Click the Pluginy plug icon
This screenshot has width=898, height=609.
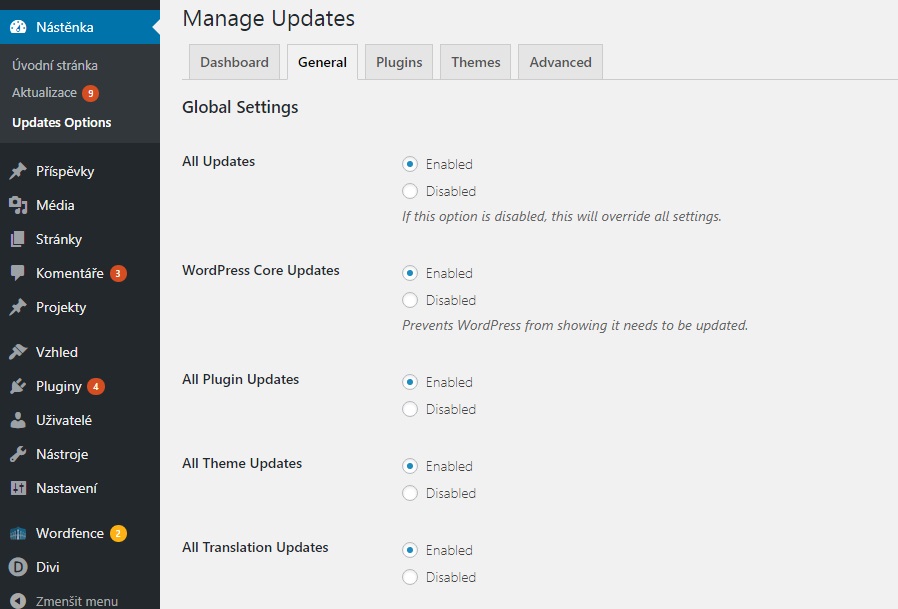(x=18, y=386)
